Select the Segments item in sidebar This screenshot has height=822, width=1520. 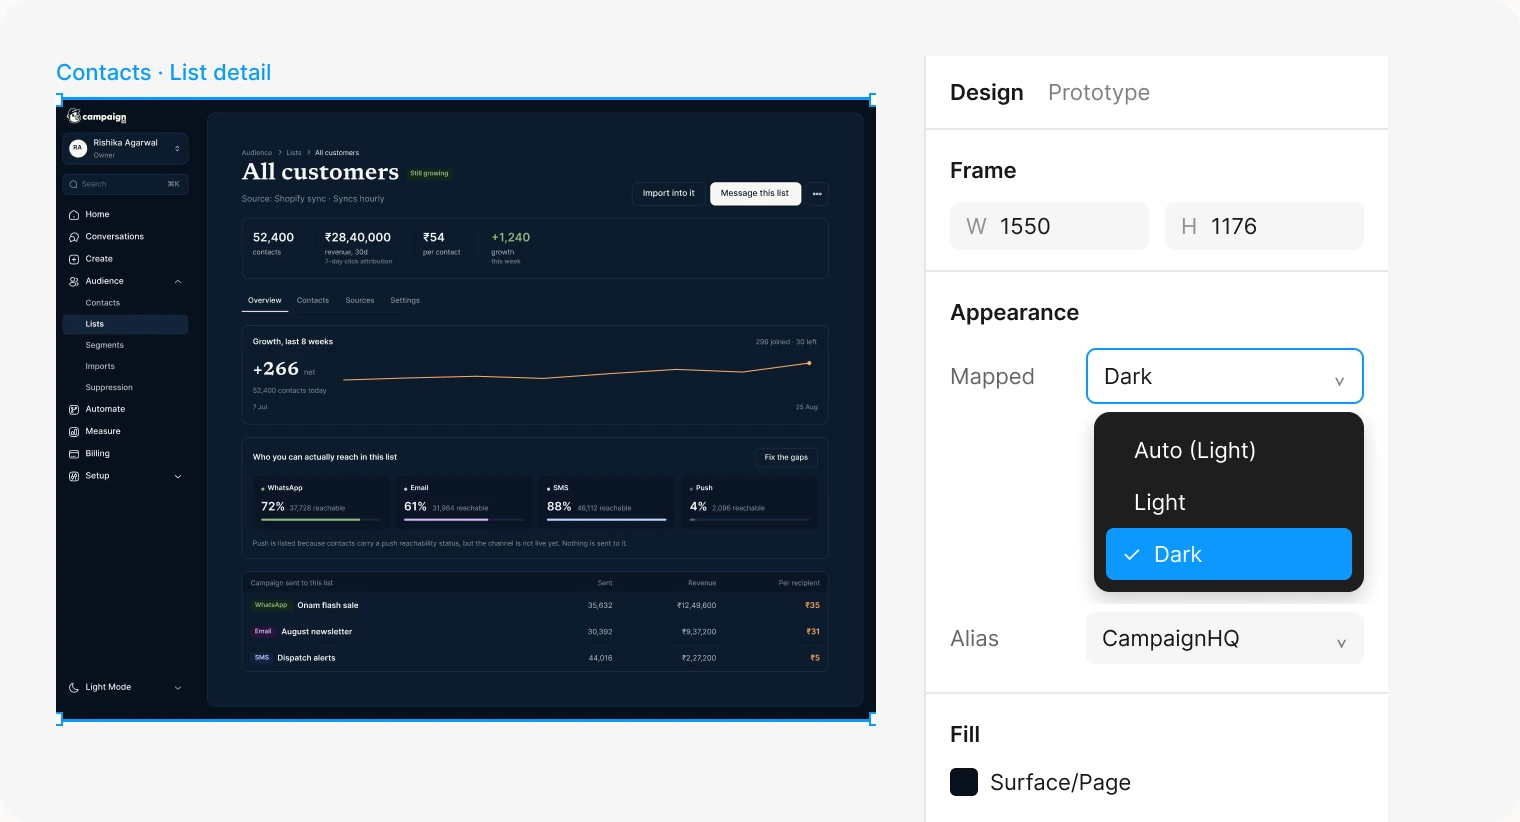tap(105, 345)
